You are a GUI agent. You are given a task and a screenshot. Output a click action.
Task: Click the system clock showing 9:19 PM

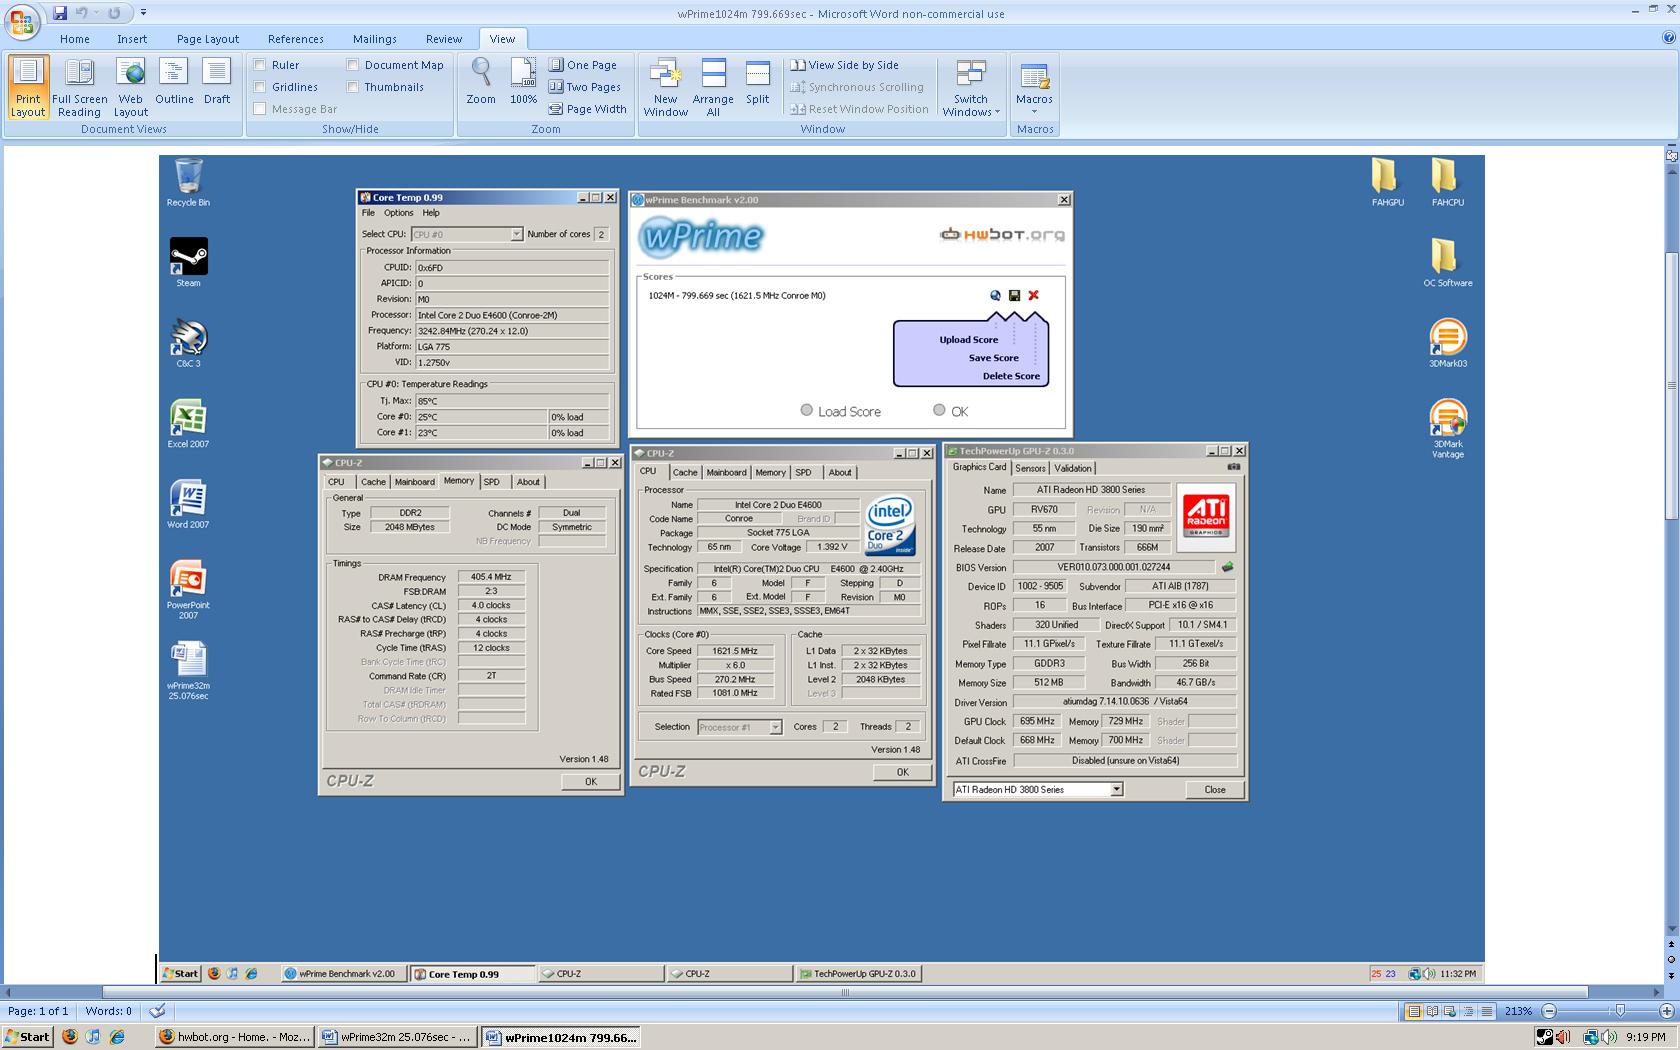(x=1645, y=1037)
